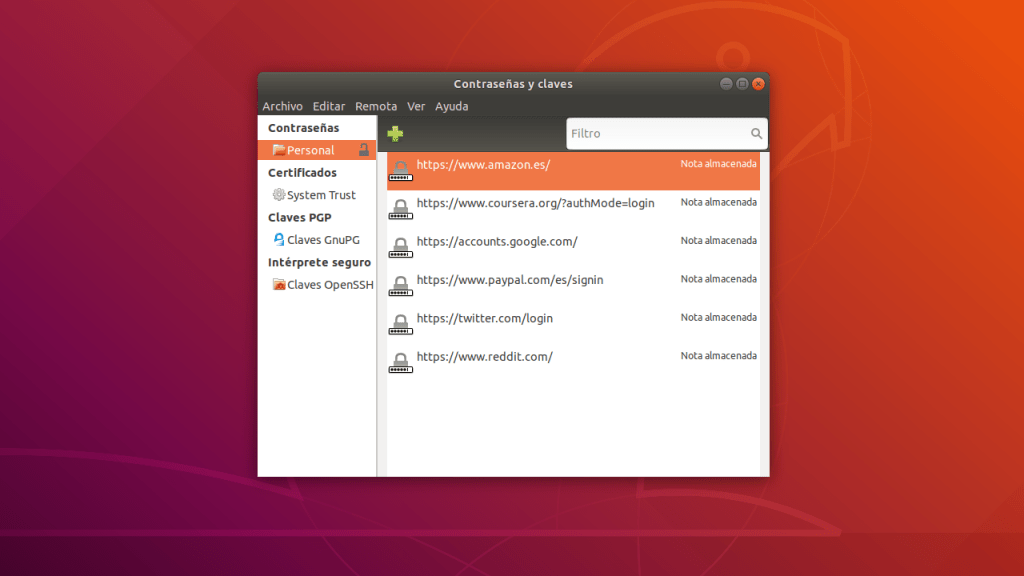Open the Remota menu
Image resolution: width=1024 pixels, height=576 pixels.
376,106
